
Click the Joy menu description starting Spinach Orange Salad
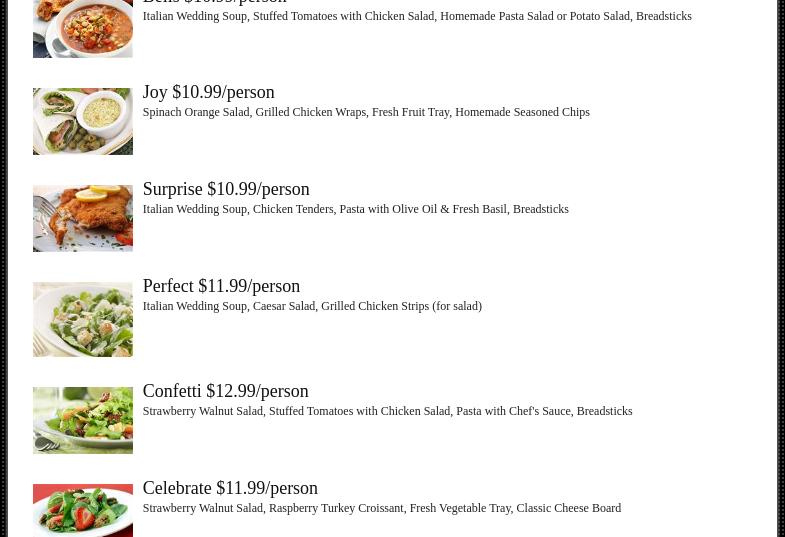[366, 112]
